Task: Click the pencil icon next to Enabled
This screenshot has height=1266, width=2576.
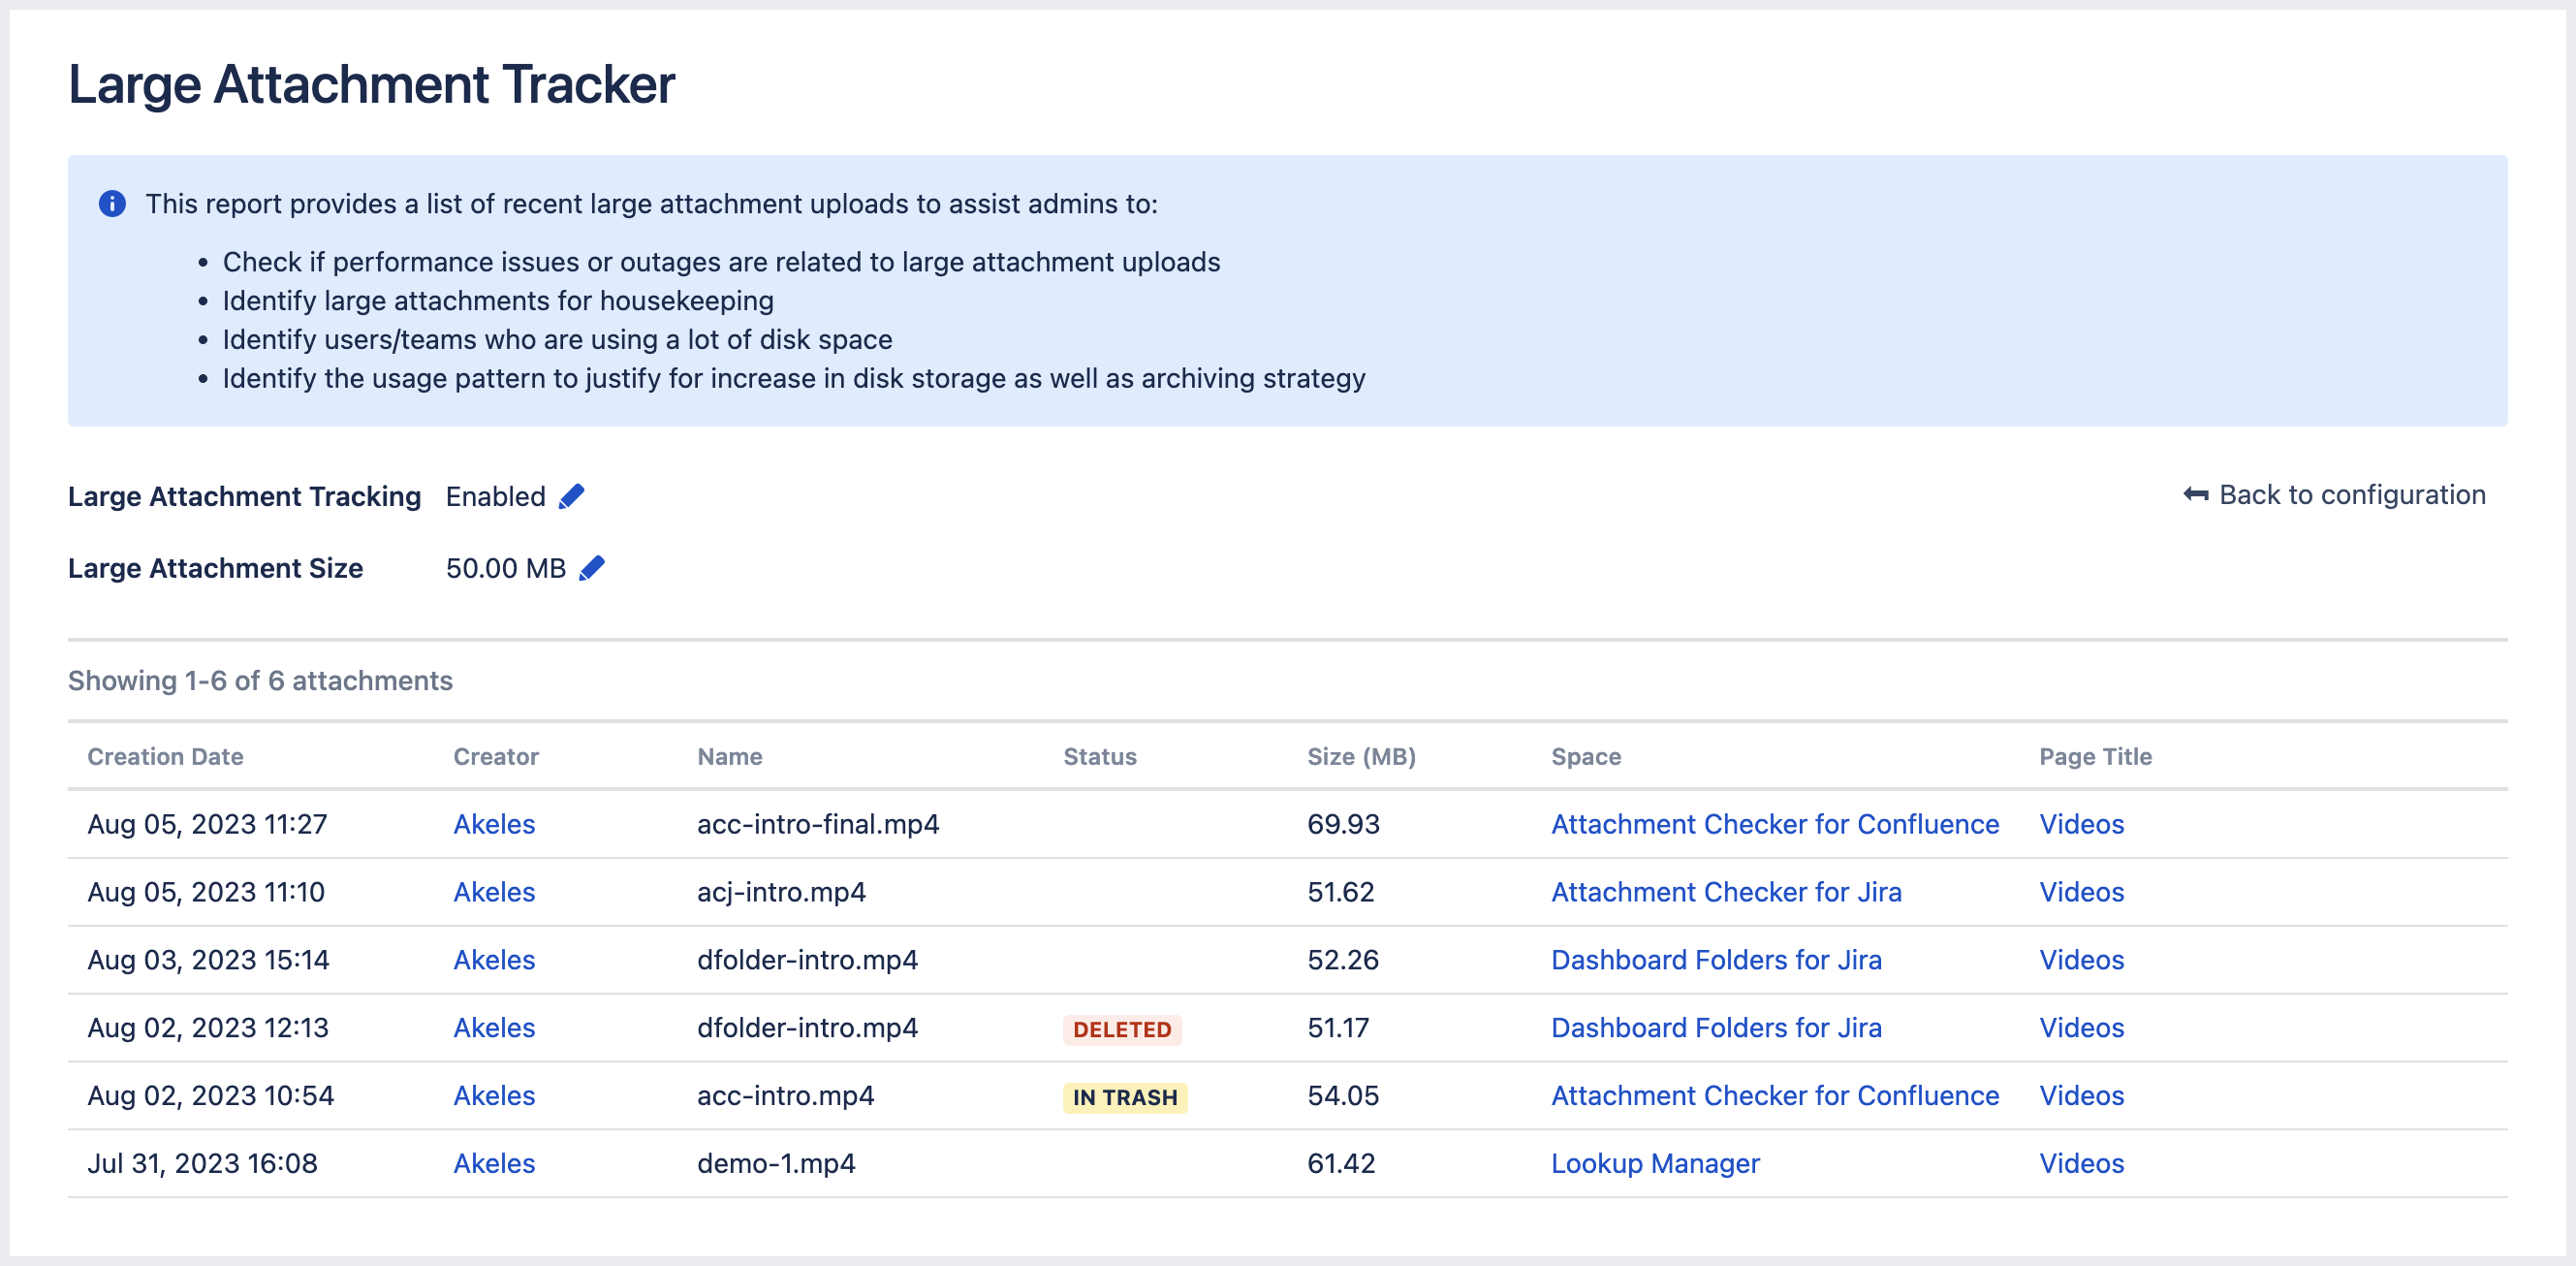Action: tap(571, 496)
